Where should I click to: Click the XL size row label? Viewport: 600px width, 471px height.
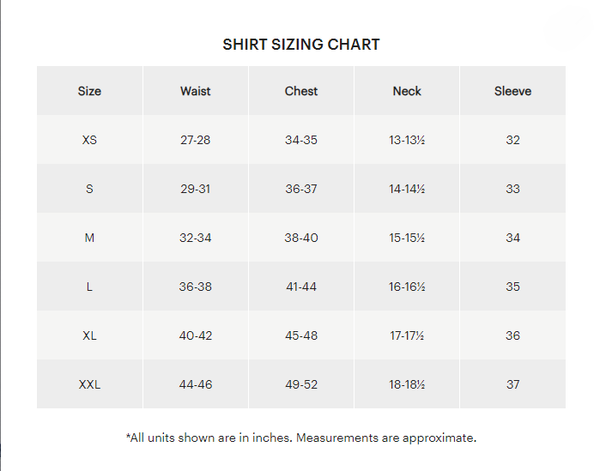coord(90,336)
